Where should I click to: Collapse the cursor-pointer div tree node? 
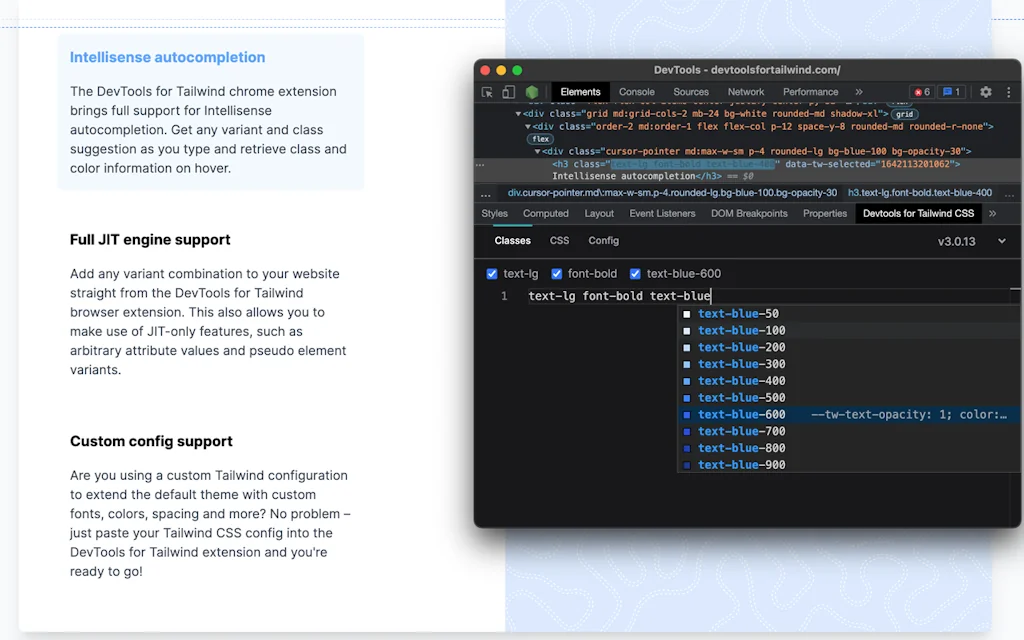[538, 149]
